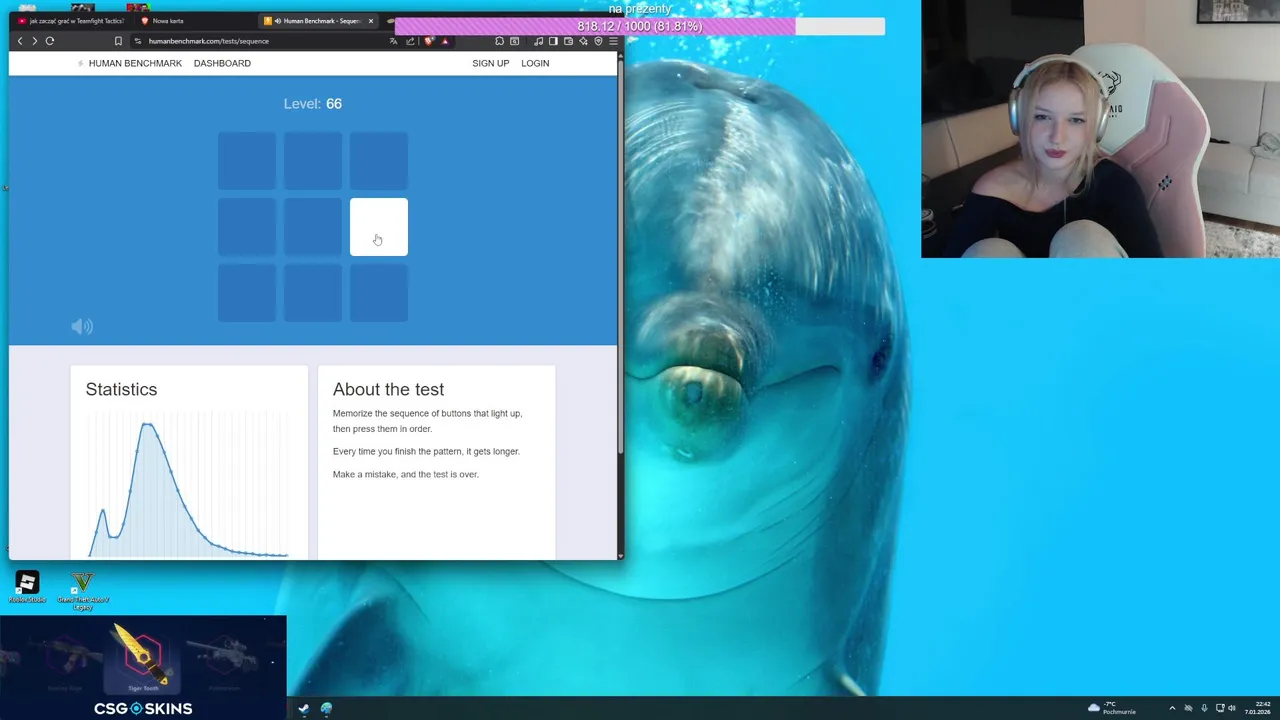The height and width of the screenshot is (720, 1280).
Task: Open the music note playlist icon
Action: 538,41
